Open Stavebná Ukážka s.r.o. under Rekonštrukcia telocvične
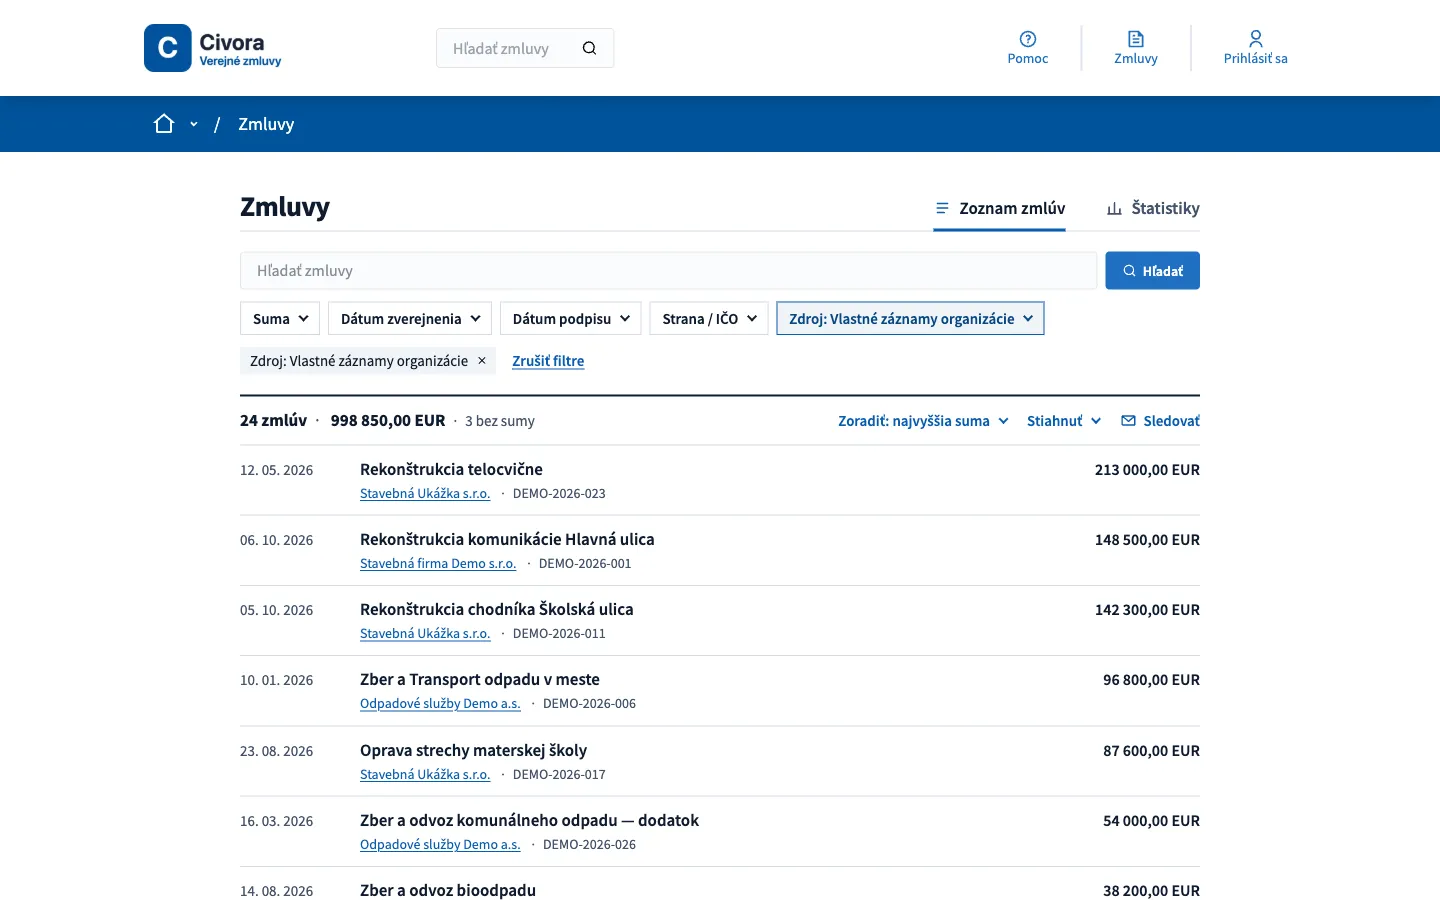The width and height of the screenshot is (1440, 900). (x=425, y=494)
